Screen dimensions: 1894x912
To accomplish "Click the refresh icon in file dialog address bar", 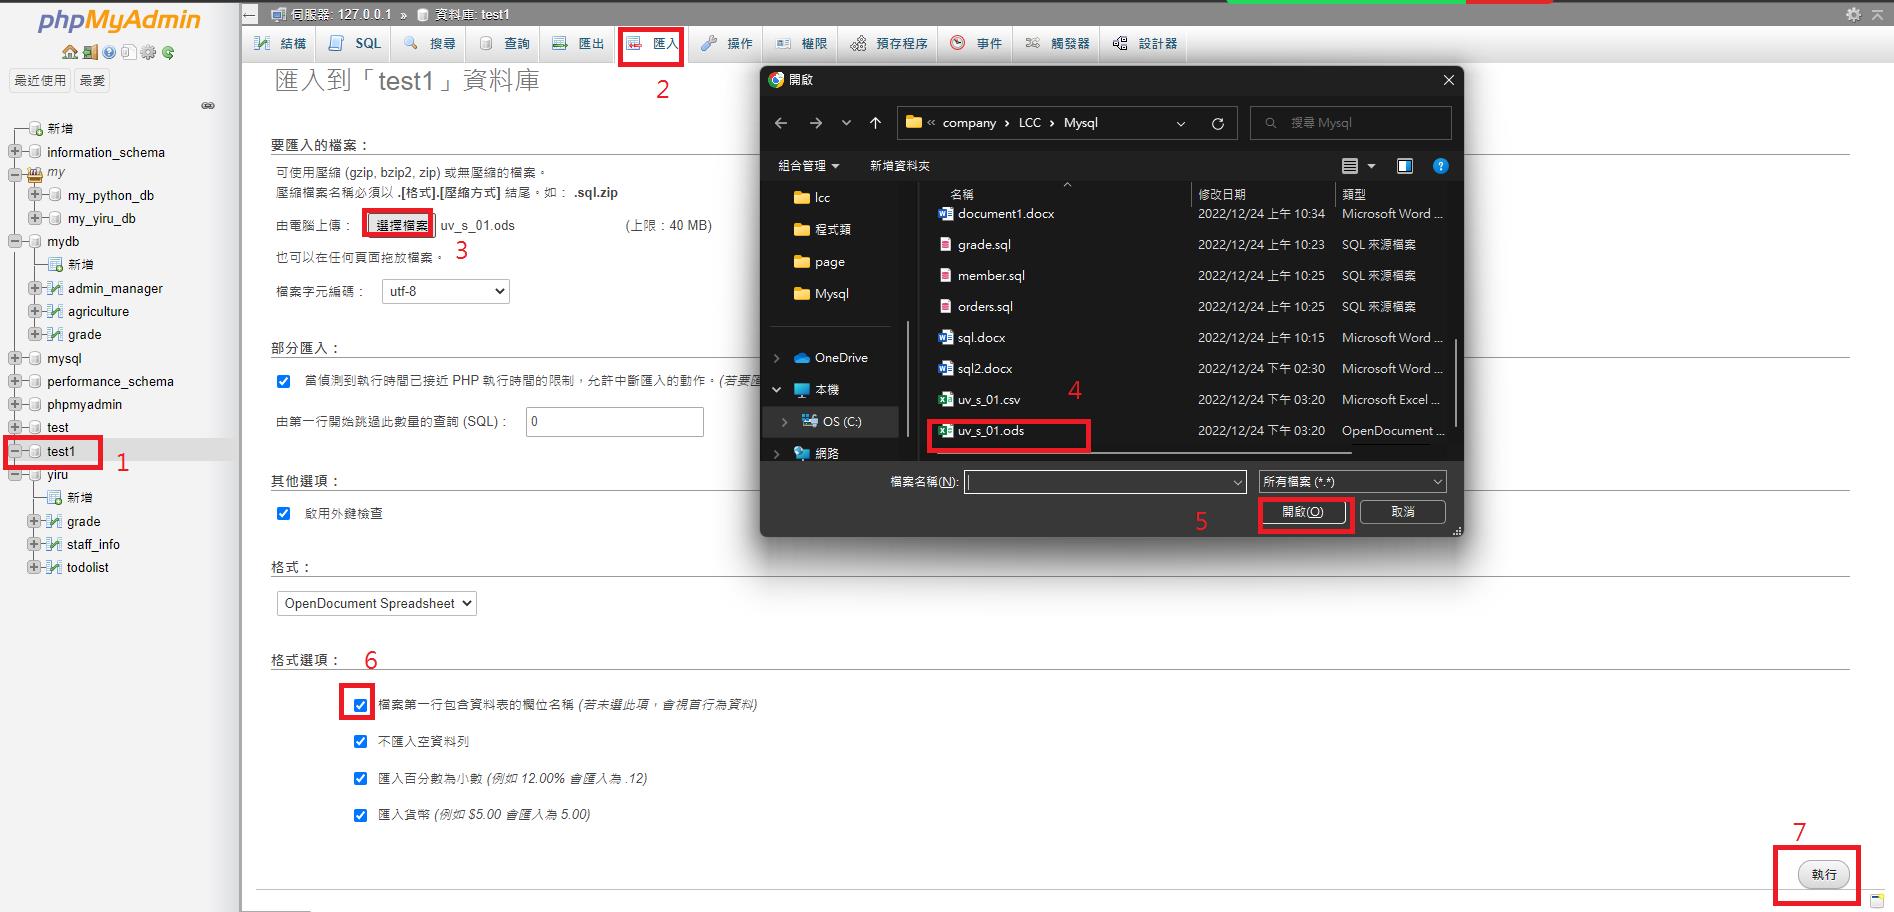I will 1217,123.
